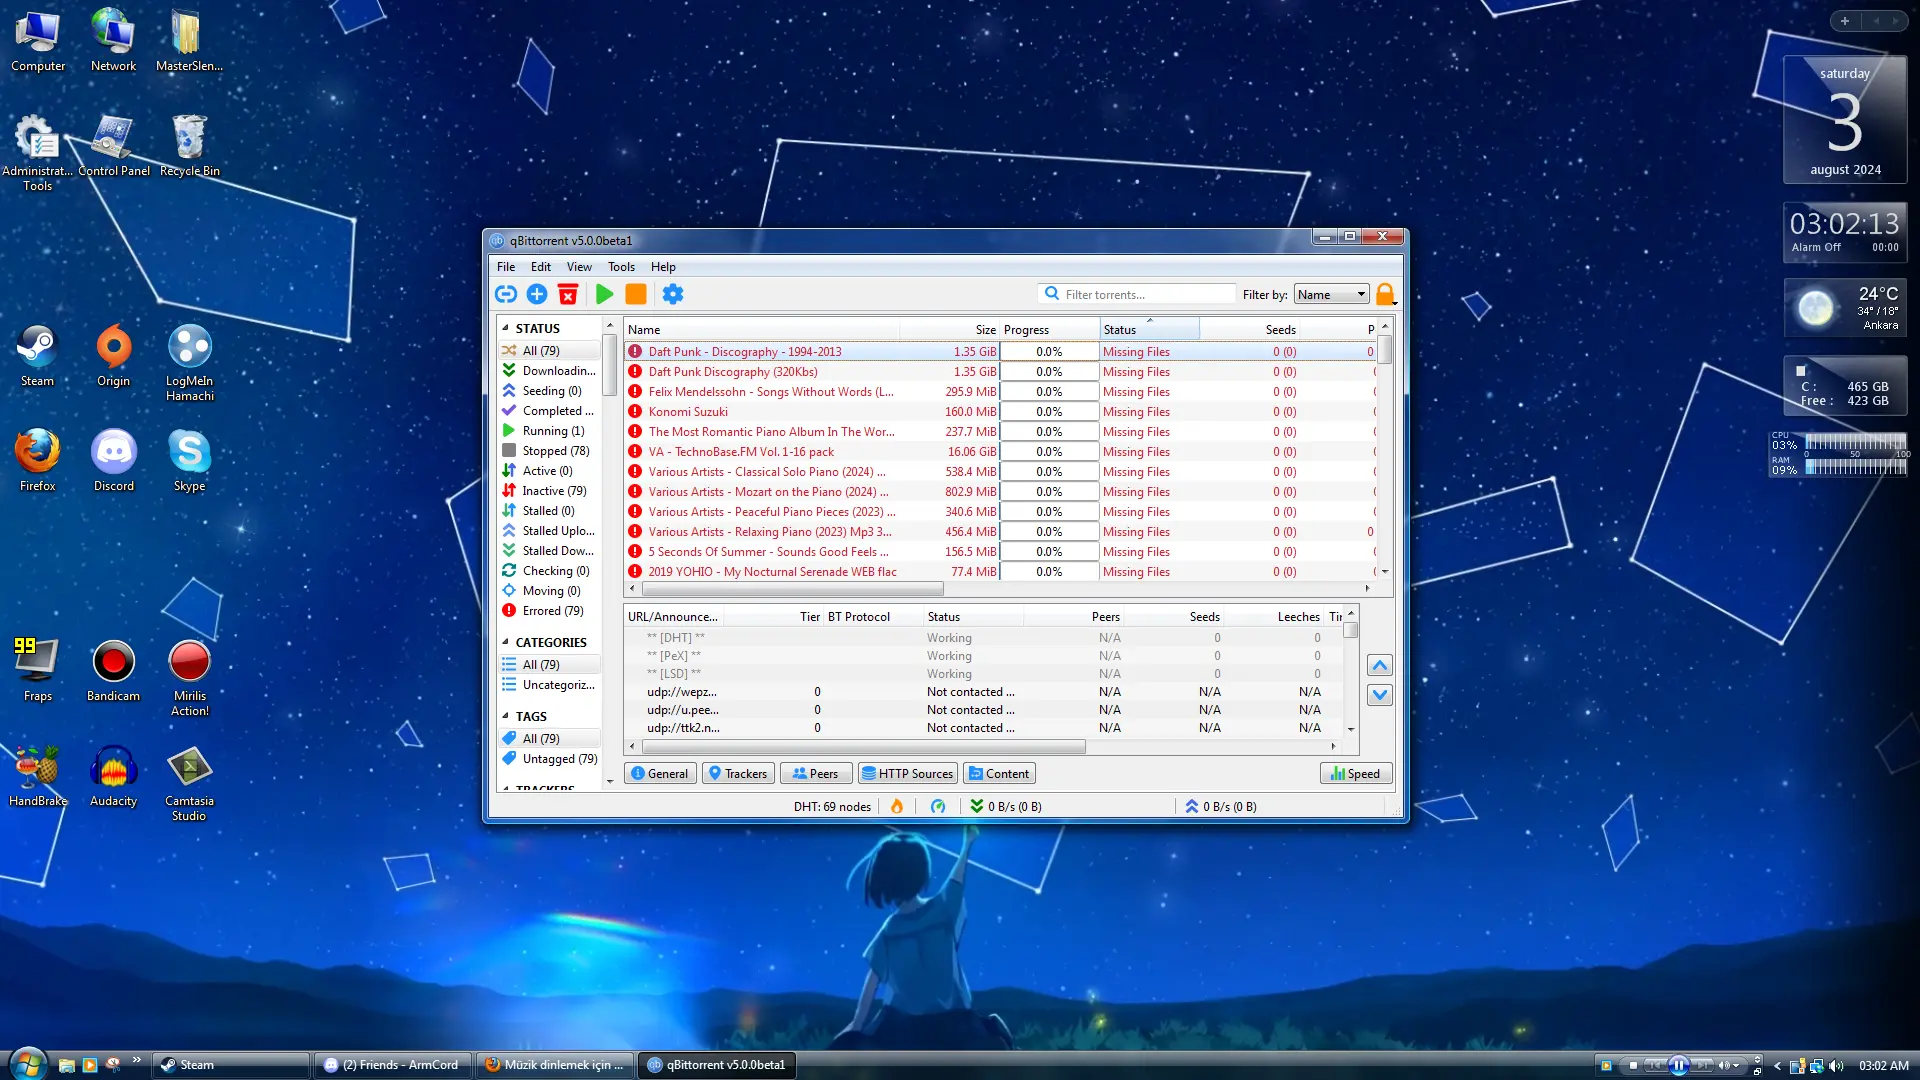Select the Computer desktop icon
The image size is (1920, 1080).
(37, 41)
